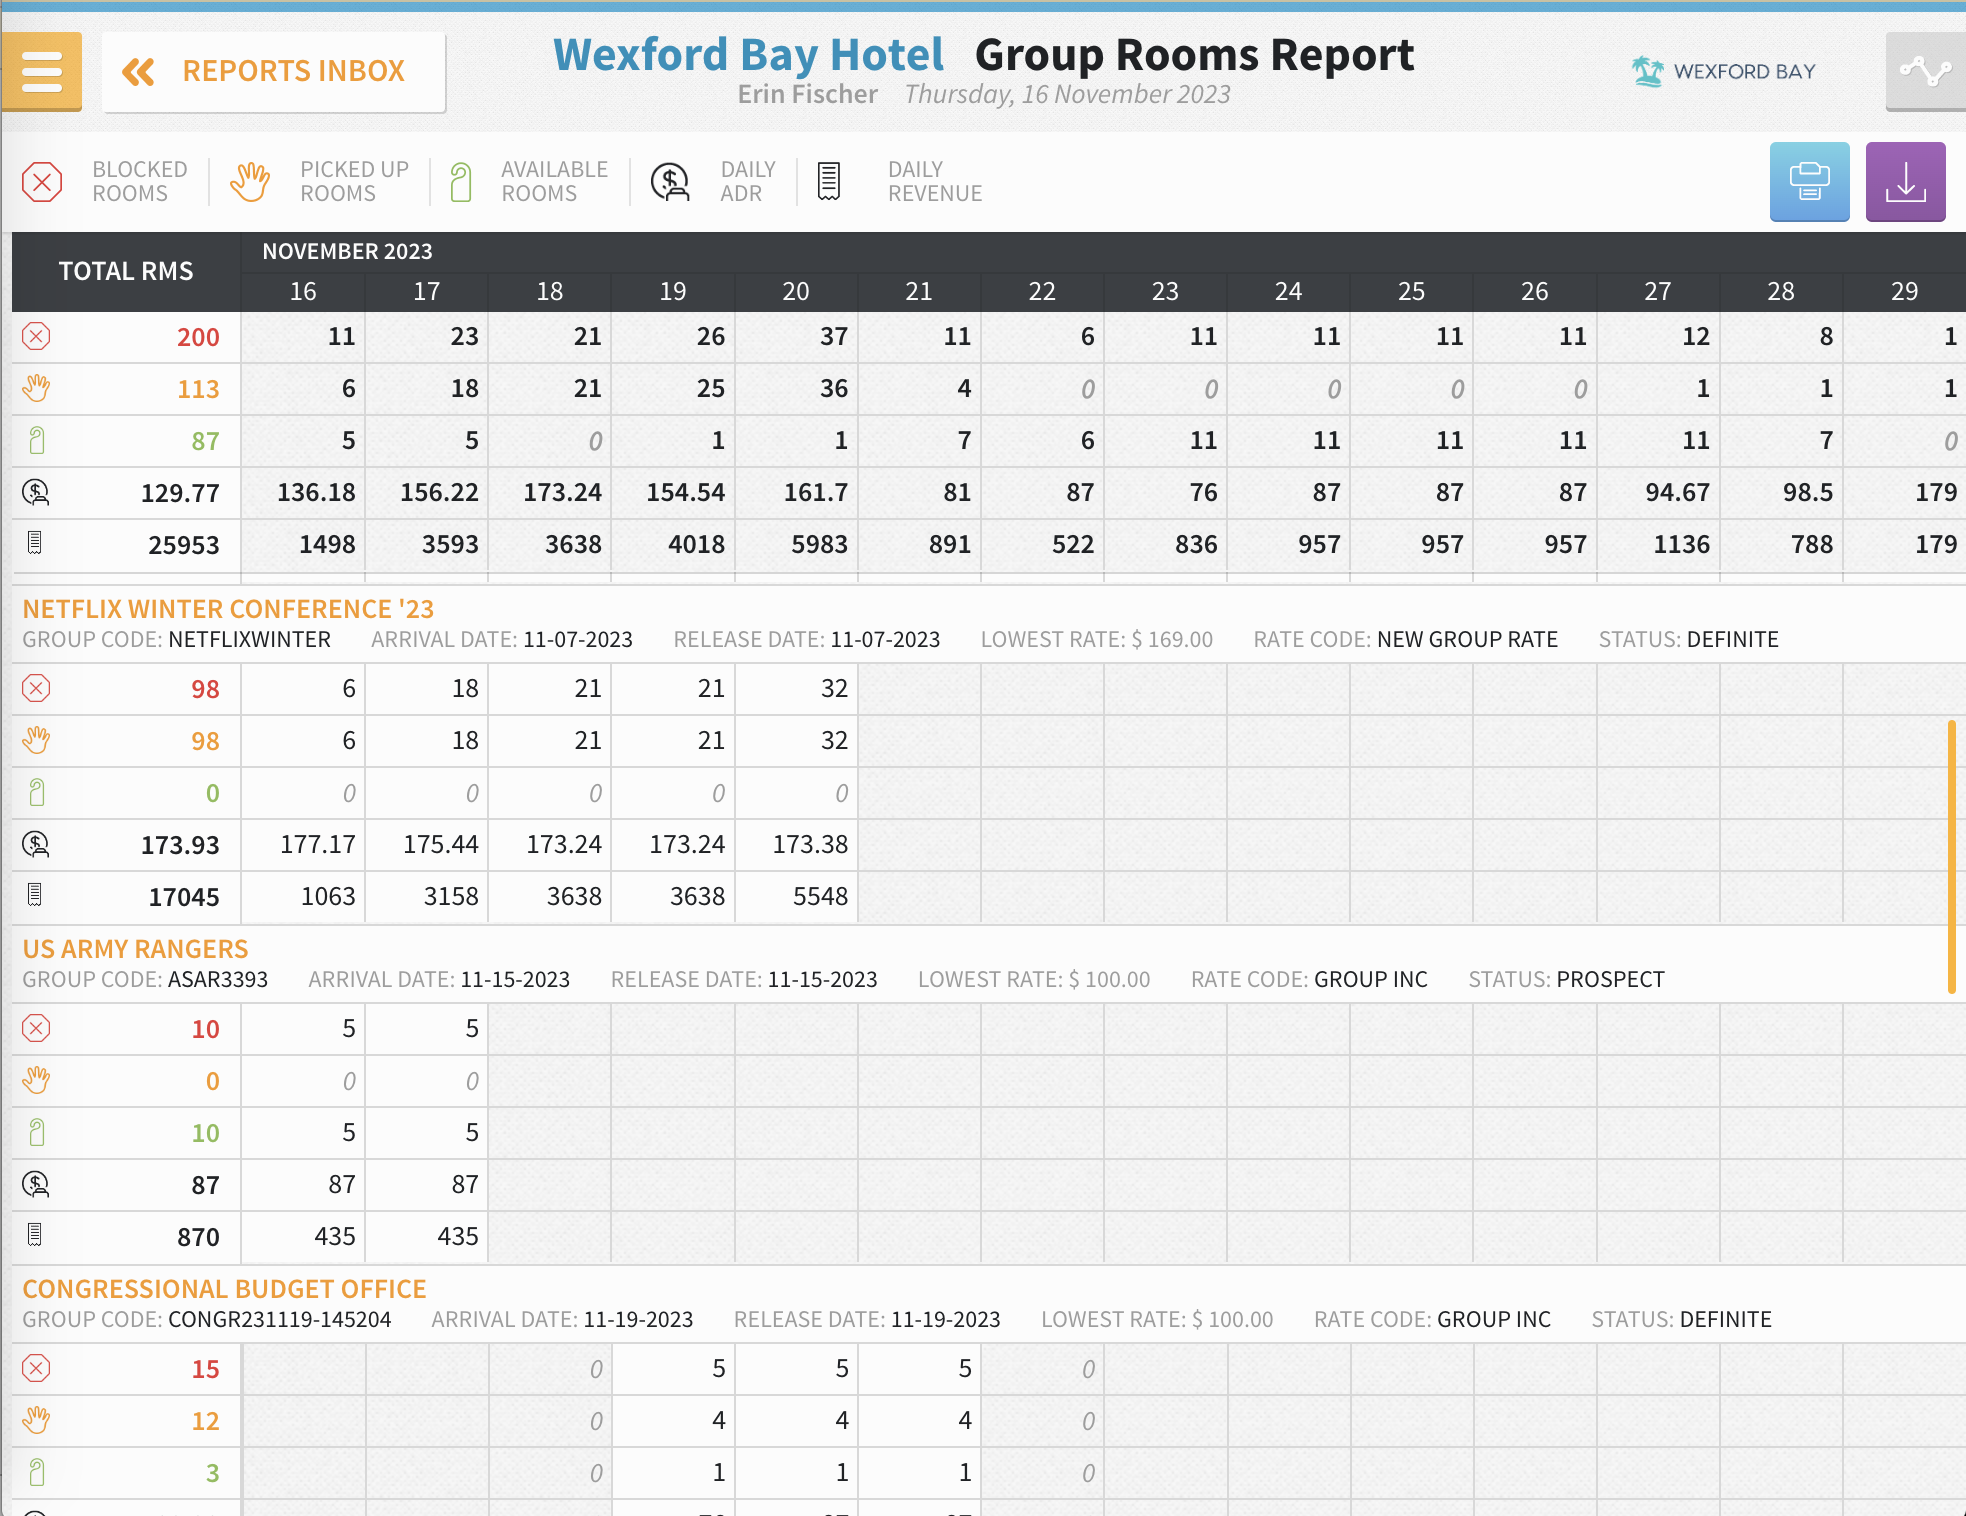Viewport: 1966px width, 1516px height.
Task: Open Congressional Budget Office group
Action: point(224,1289)
